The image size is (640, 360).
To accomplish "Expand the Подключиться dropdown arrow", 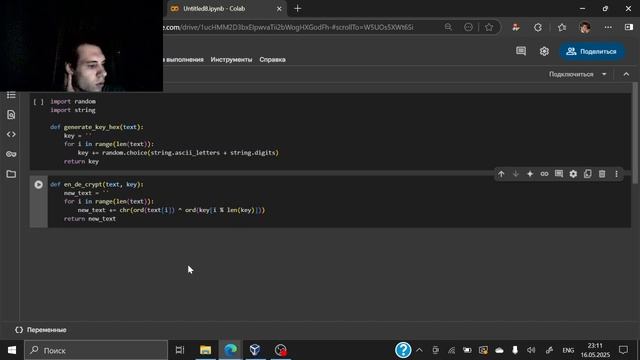I will coord(604,74).
